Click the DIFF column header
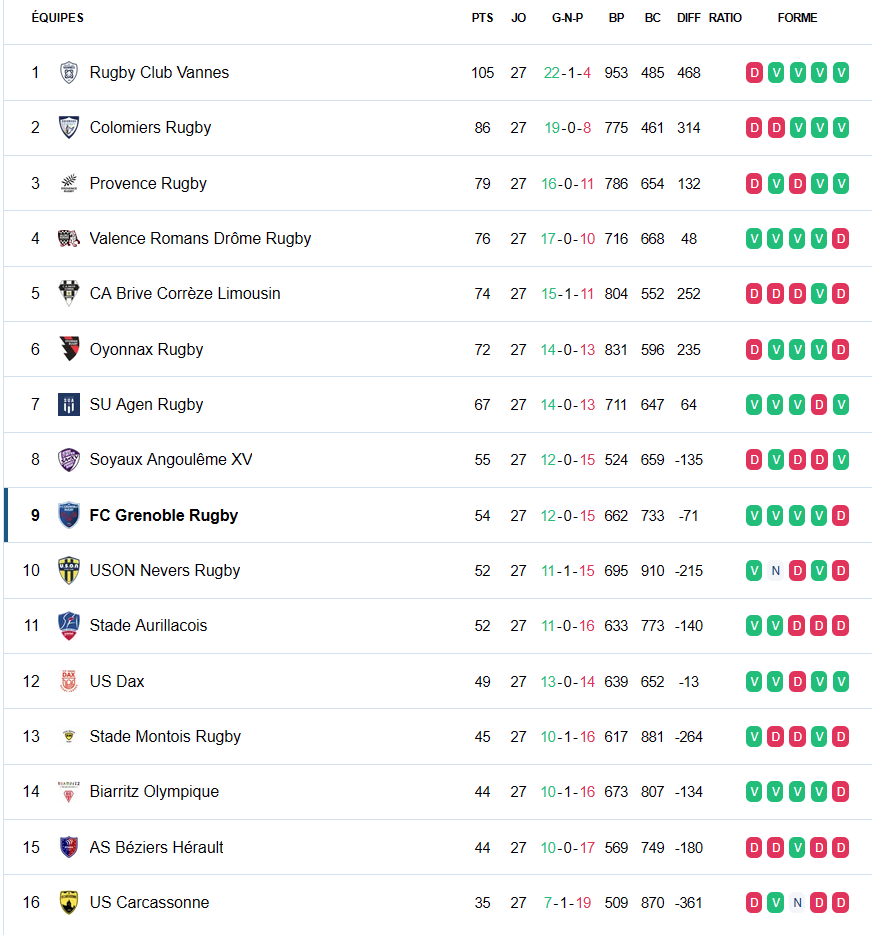This screenshot has width=872, height=935. coord(688,18)
